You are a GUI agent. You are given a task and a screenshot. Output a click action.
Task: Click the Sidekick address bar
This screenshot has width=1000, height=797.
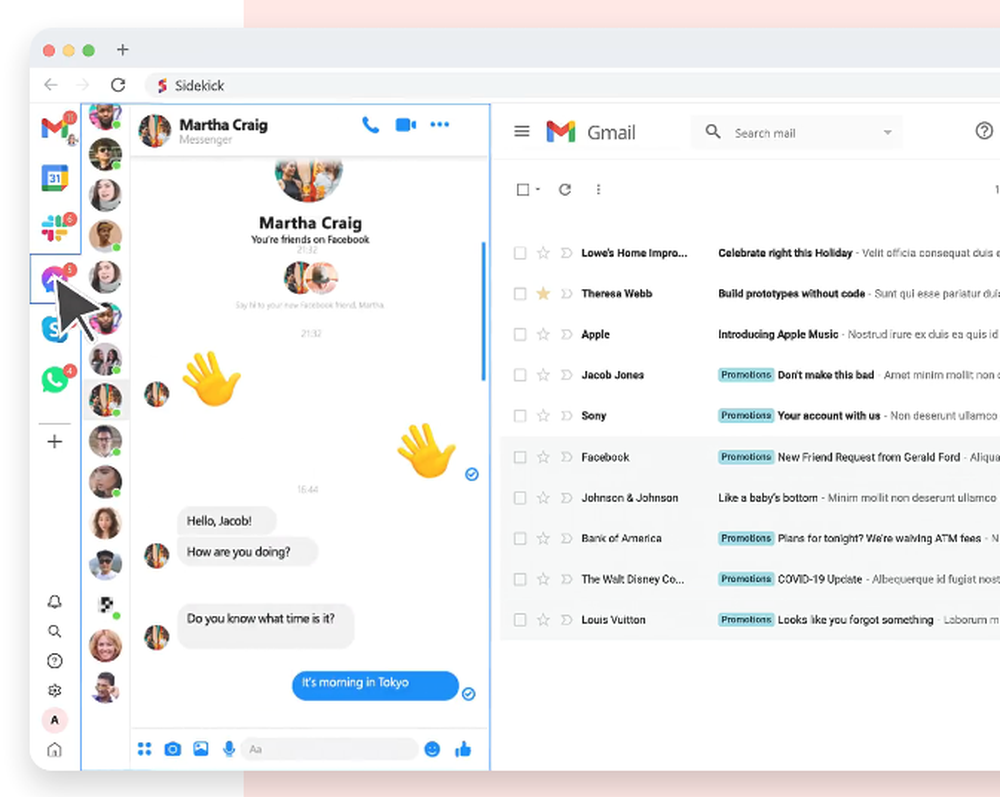point(572,85)
